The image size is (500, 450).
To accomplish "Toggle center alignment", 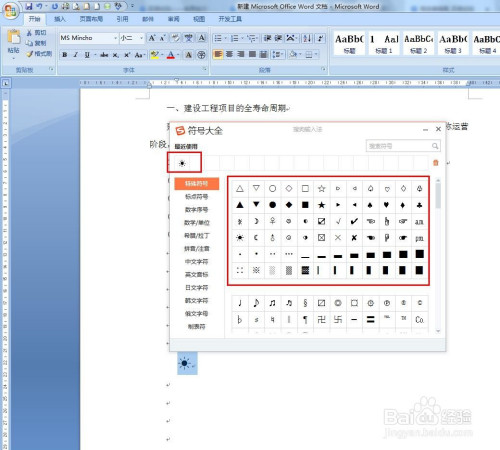I will pyautogui.click(x=229, y=54).
